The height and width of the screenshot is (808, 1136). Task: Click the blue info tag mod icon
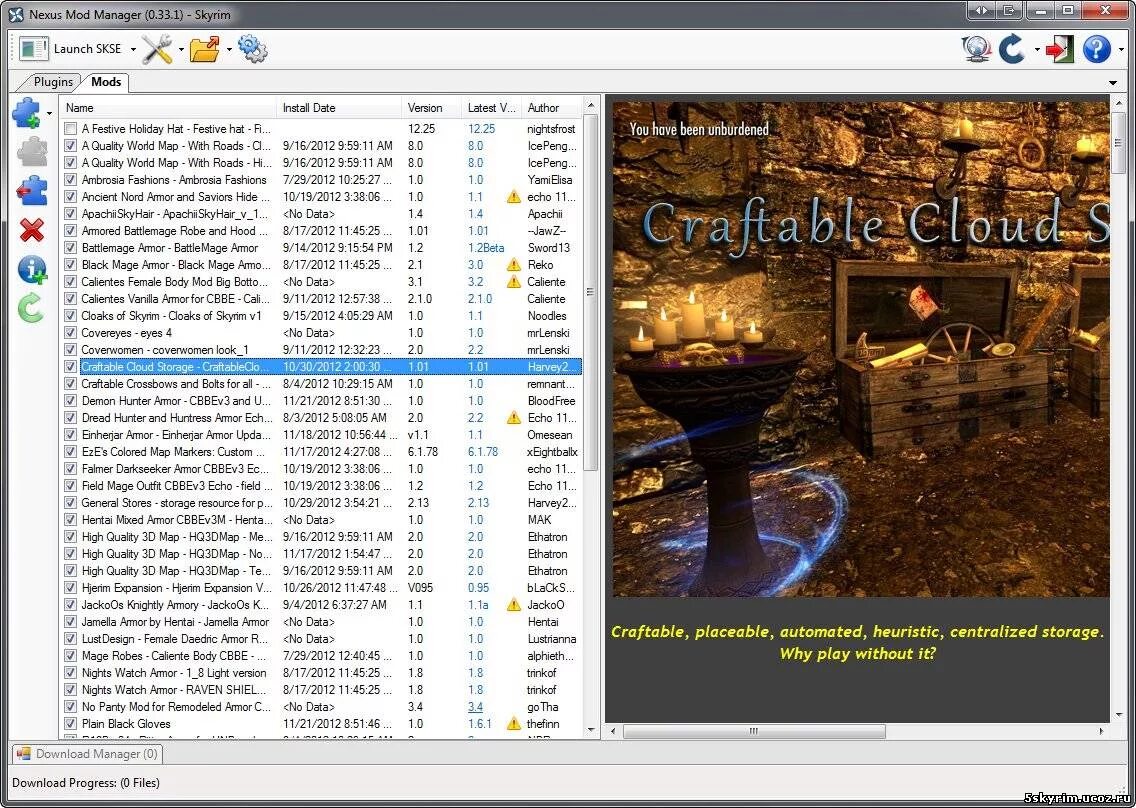click(x=31, y=270)
